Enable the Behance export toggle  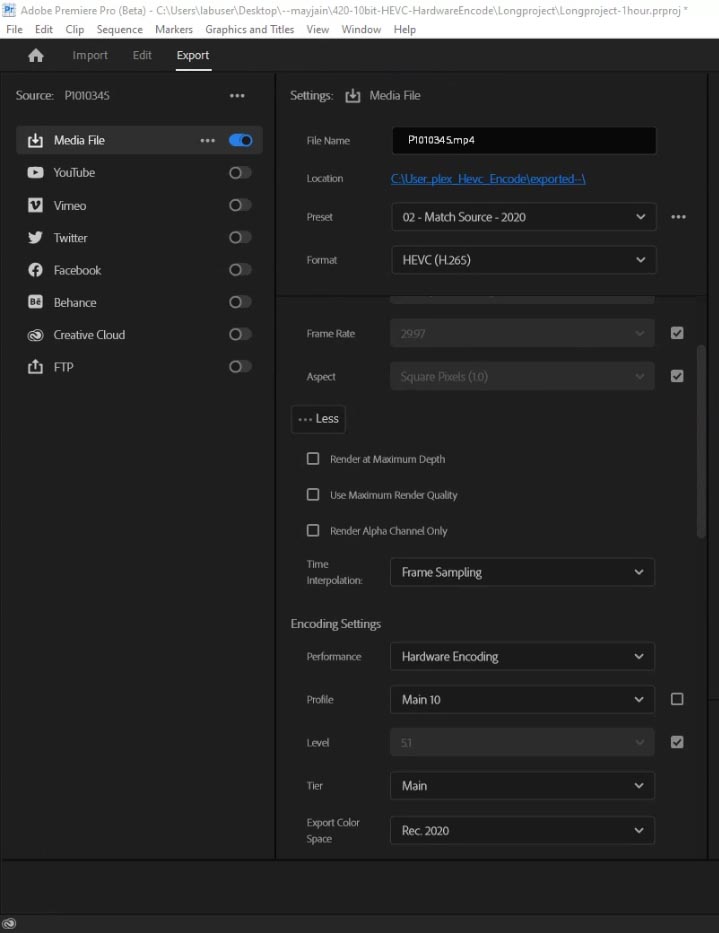point(240,302)
